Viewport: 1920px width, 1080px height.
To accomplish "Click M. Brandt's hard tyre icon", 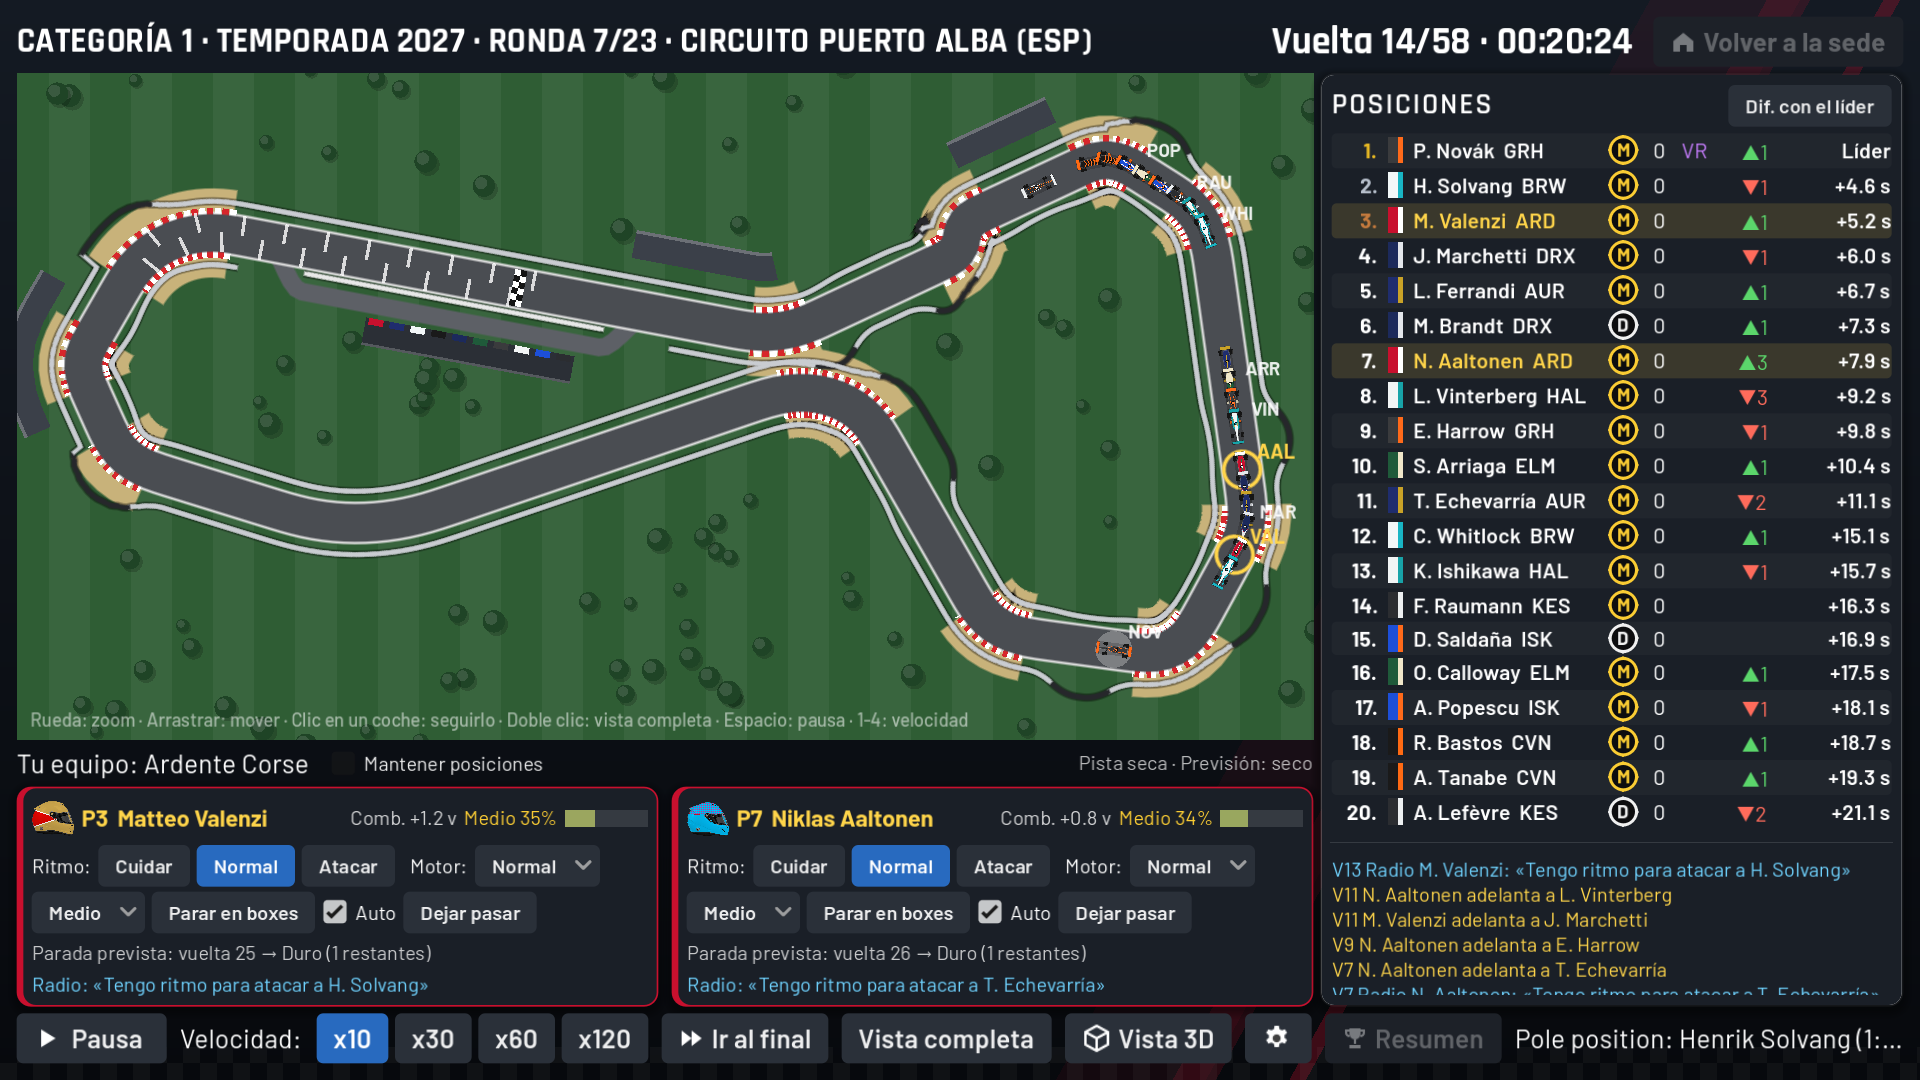I will tap(1622, 326).
